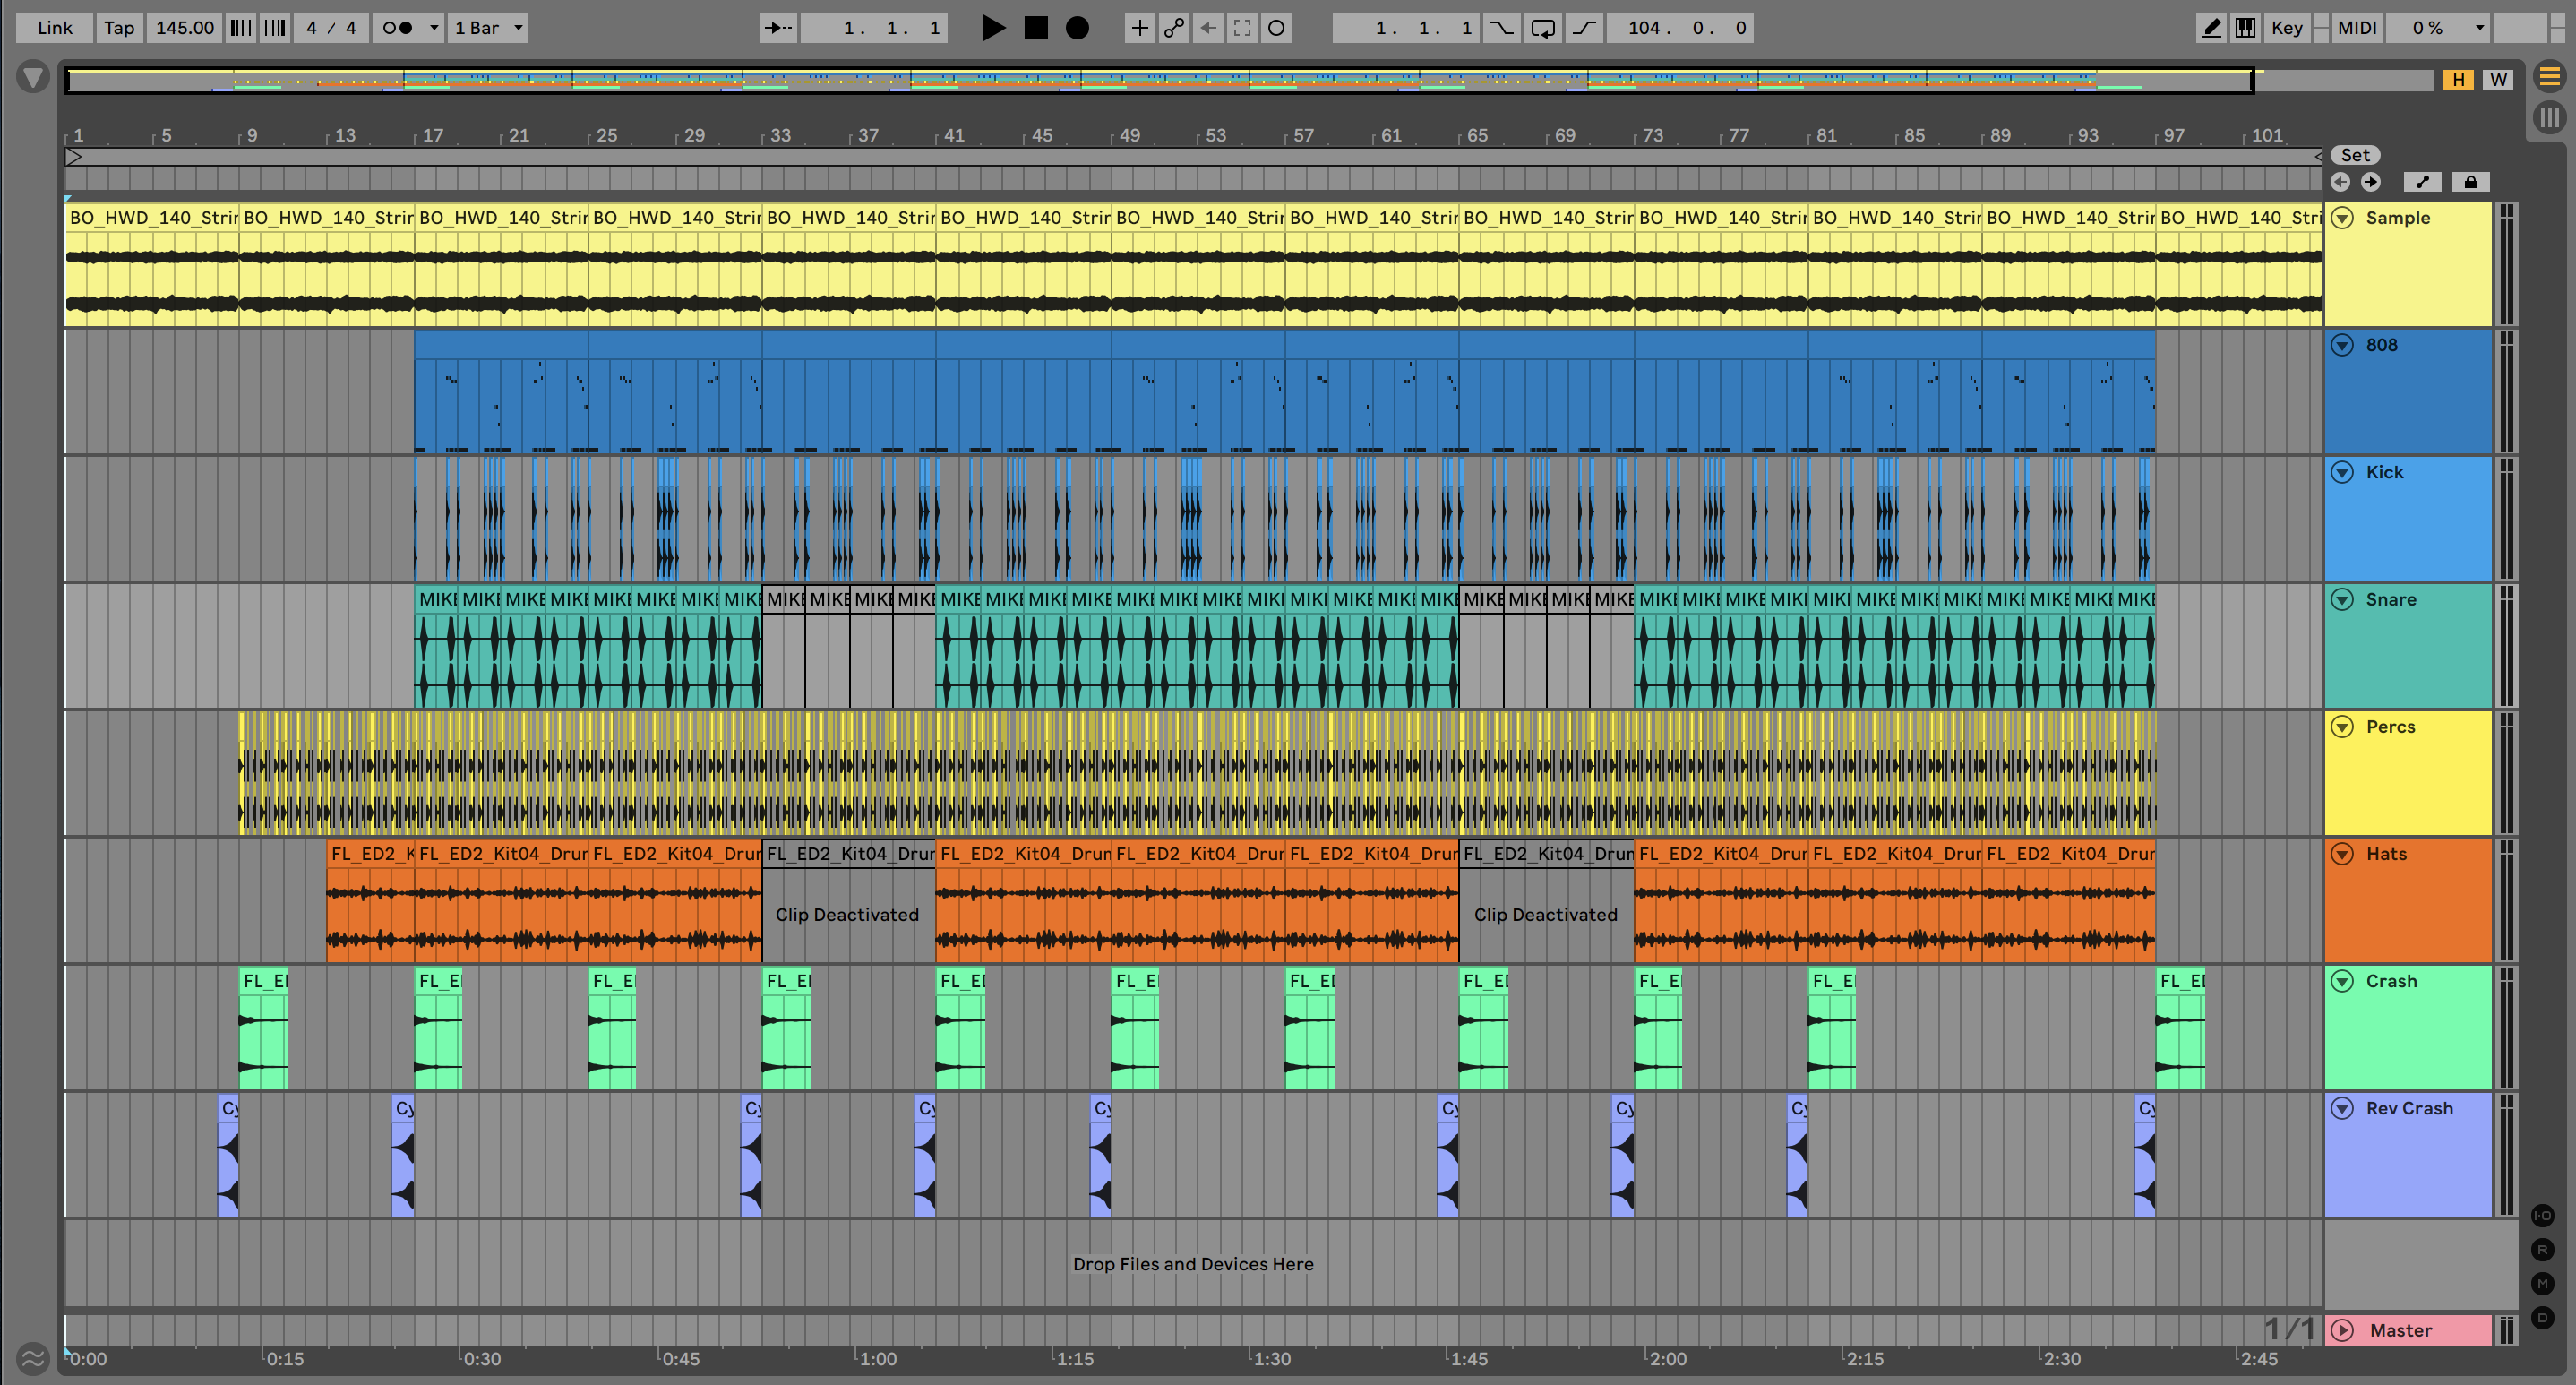Viewport: 2576px width, 1385px height.
Task: Enable Key map mode
Action: coord(2286,28)
